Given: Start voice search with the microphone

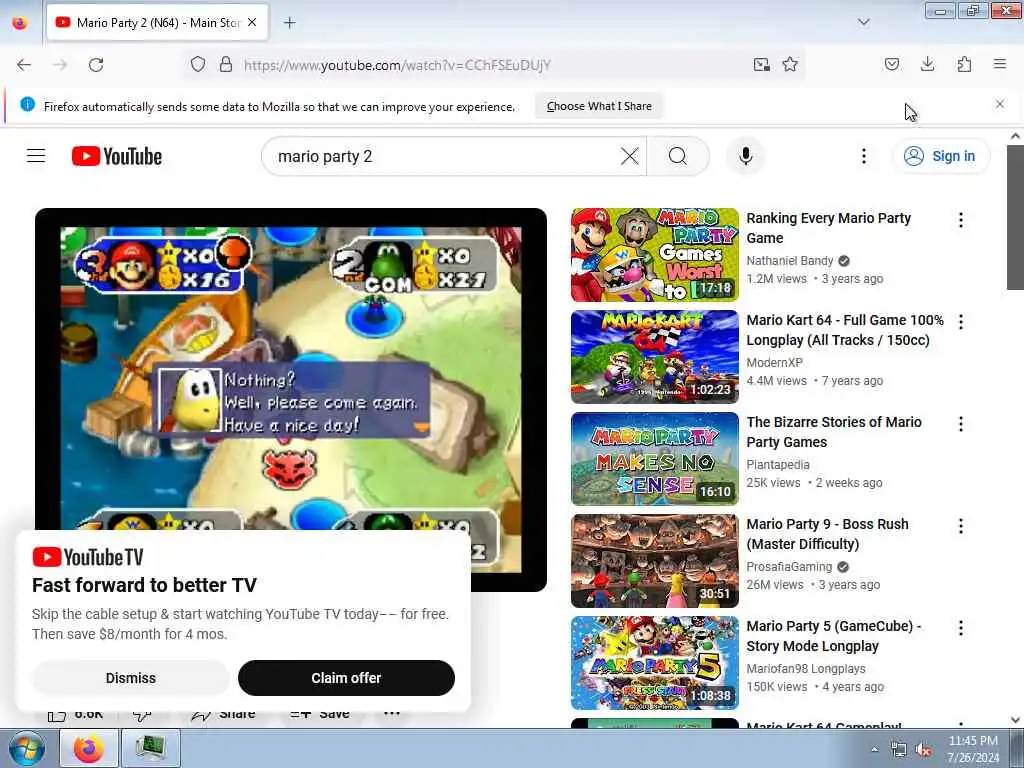Looking at the screenshot, I should tap(745, 156).
